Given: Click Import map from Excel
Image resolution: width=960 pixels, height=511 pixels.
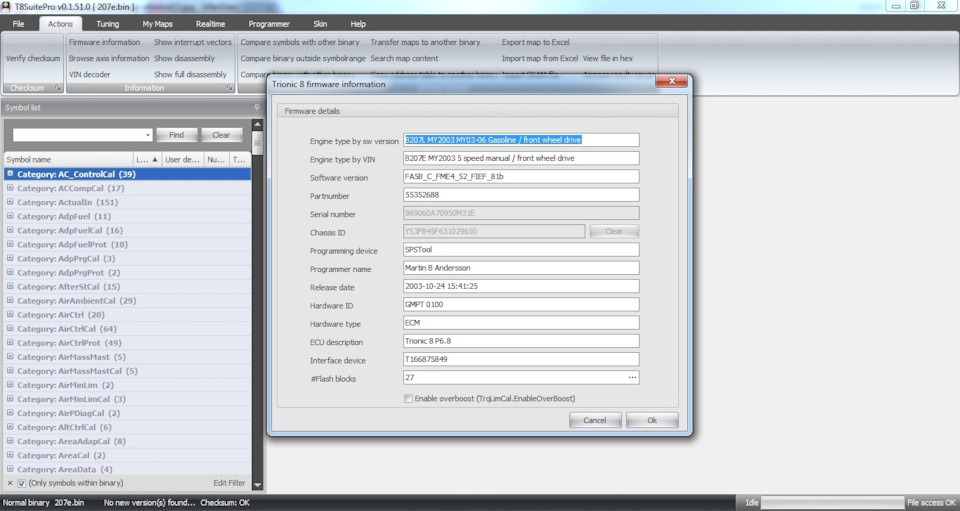Looking at the screenshot, I should tap(540, 58).
